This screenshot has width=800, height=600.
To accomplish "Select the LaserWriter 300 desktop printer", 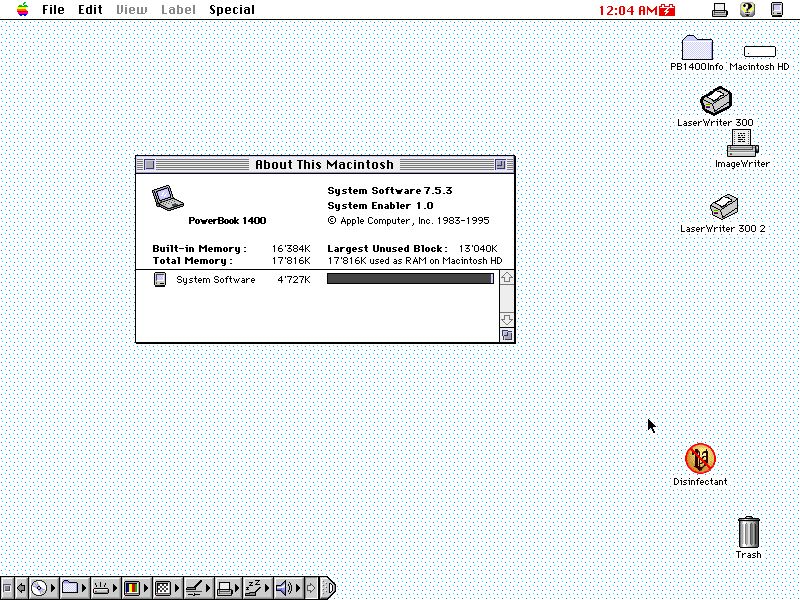I will pyautogui.click(x=716, y=101).
